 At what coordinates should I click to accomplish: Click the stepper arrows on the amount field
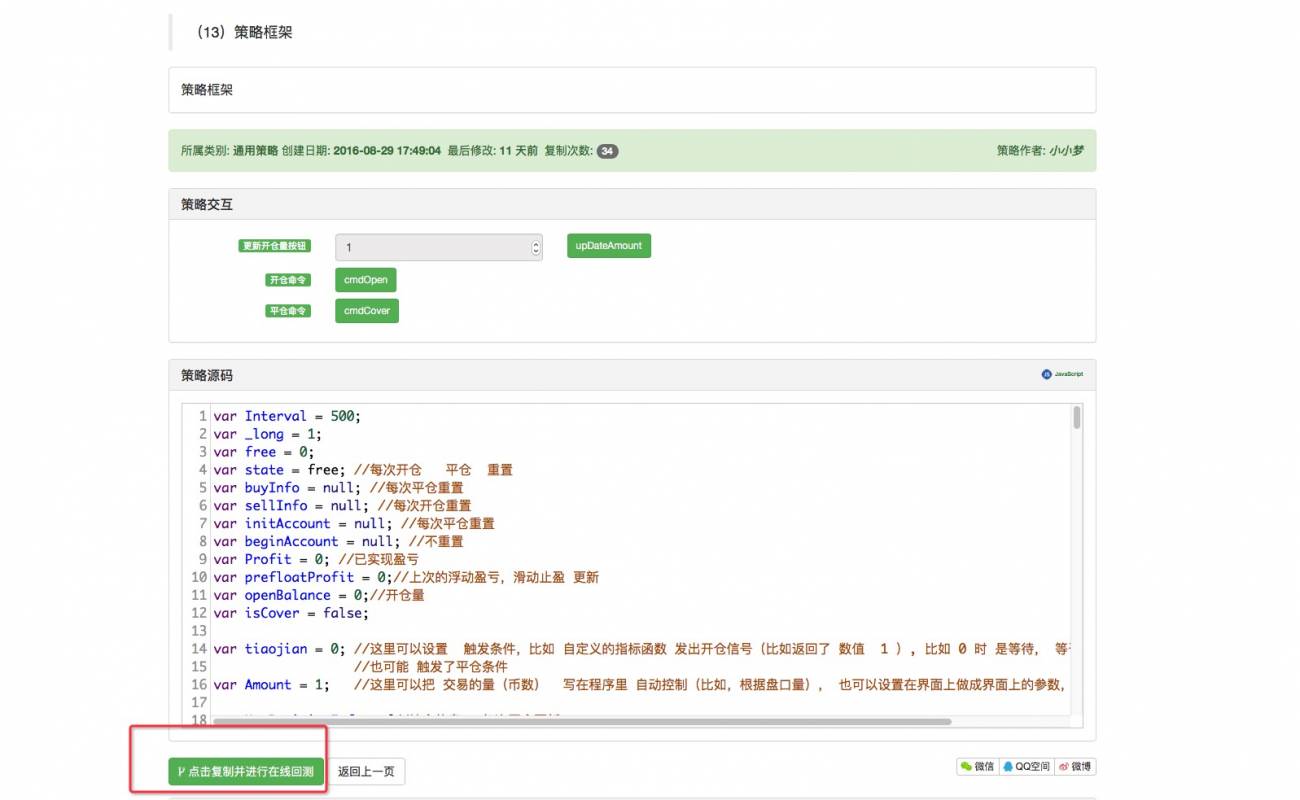536,247
